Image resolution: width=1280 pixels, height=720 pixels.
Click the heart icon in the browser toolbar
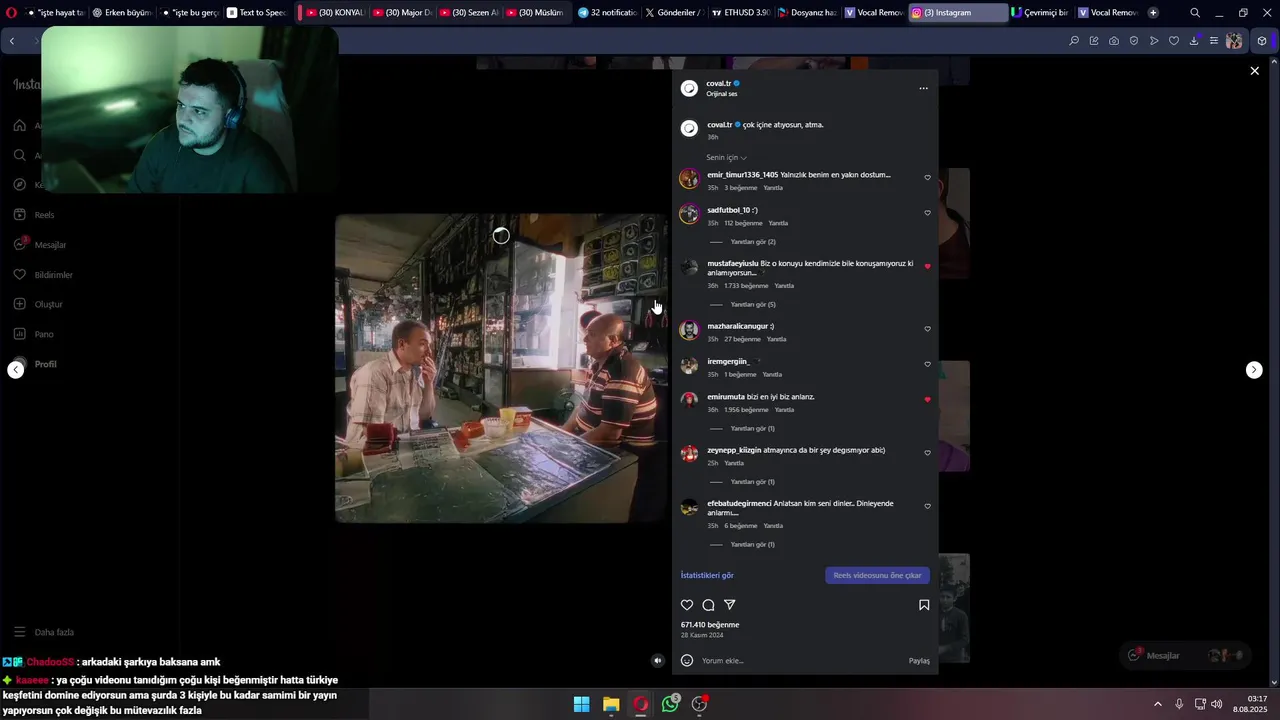[x=1174, y=41]
